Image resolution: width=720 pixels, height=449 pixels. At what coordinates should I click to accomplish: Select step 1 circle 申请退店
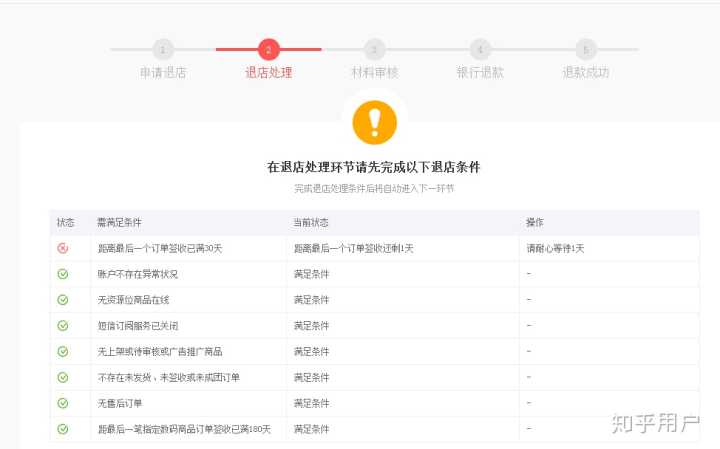[x=163, y=49]
